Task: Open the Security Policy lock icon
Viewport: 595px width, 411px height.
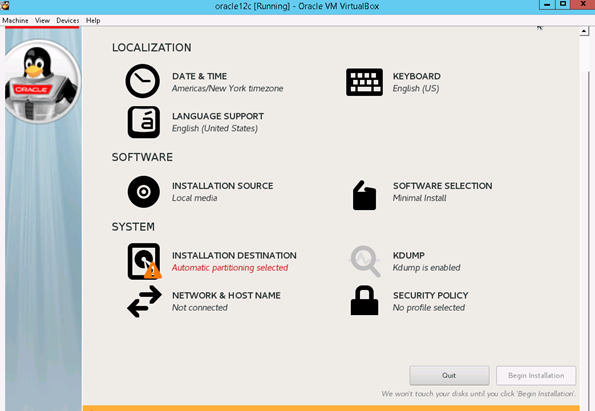Action: [364, 301]
